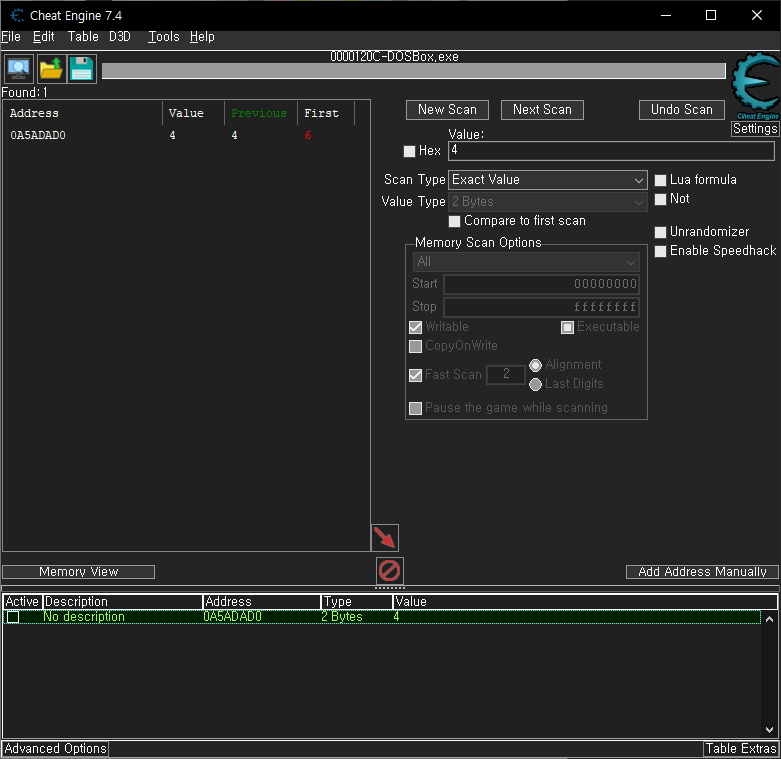Image resolution: width=781 pixels, height=759 pixels.
Task: Click the New Scan button
Action: [x=447, y=110]
